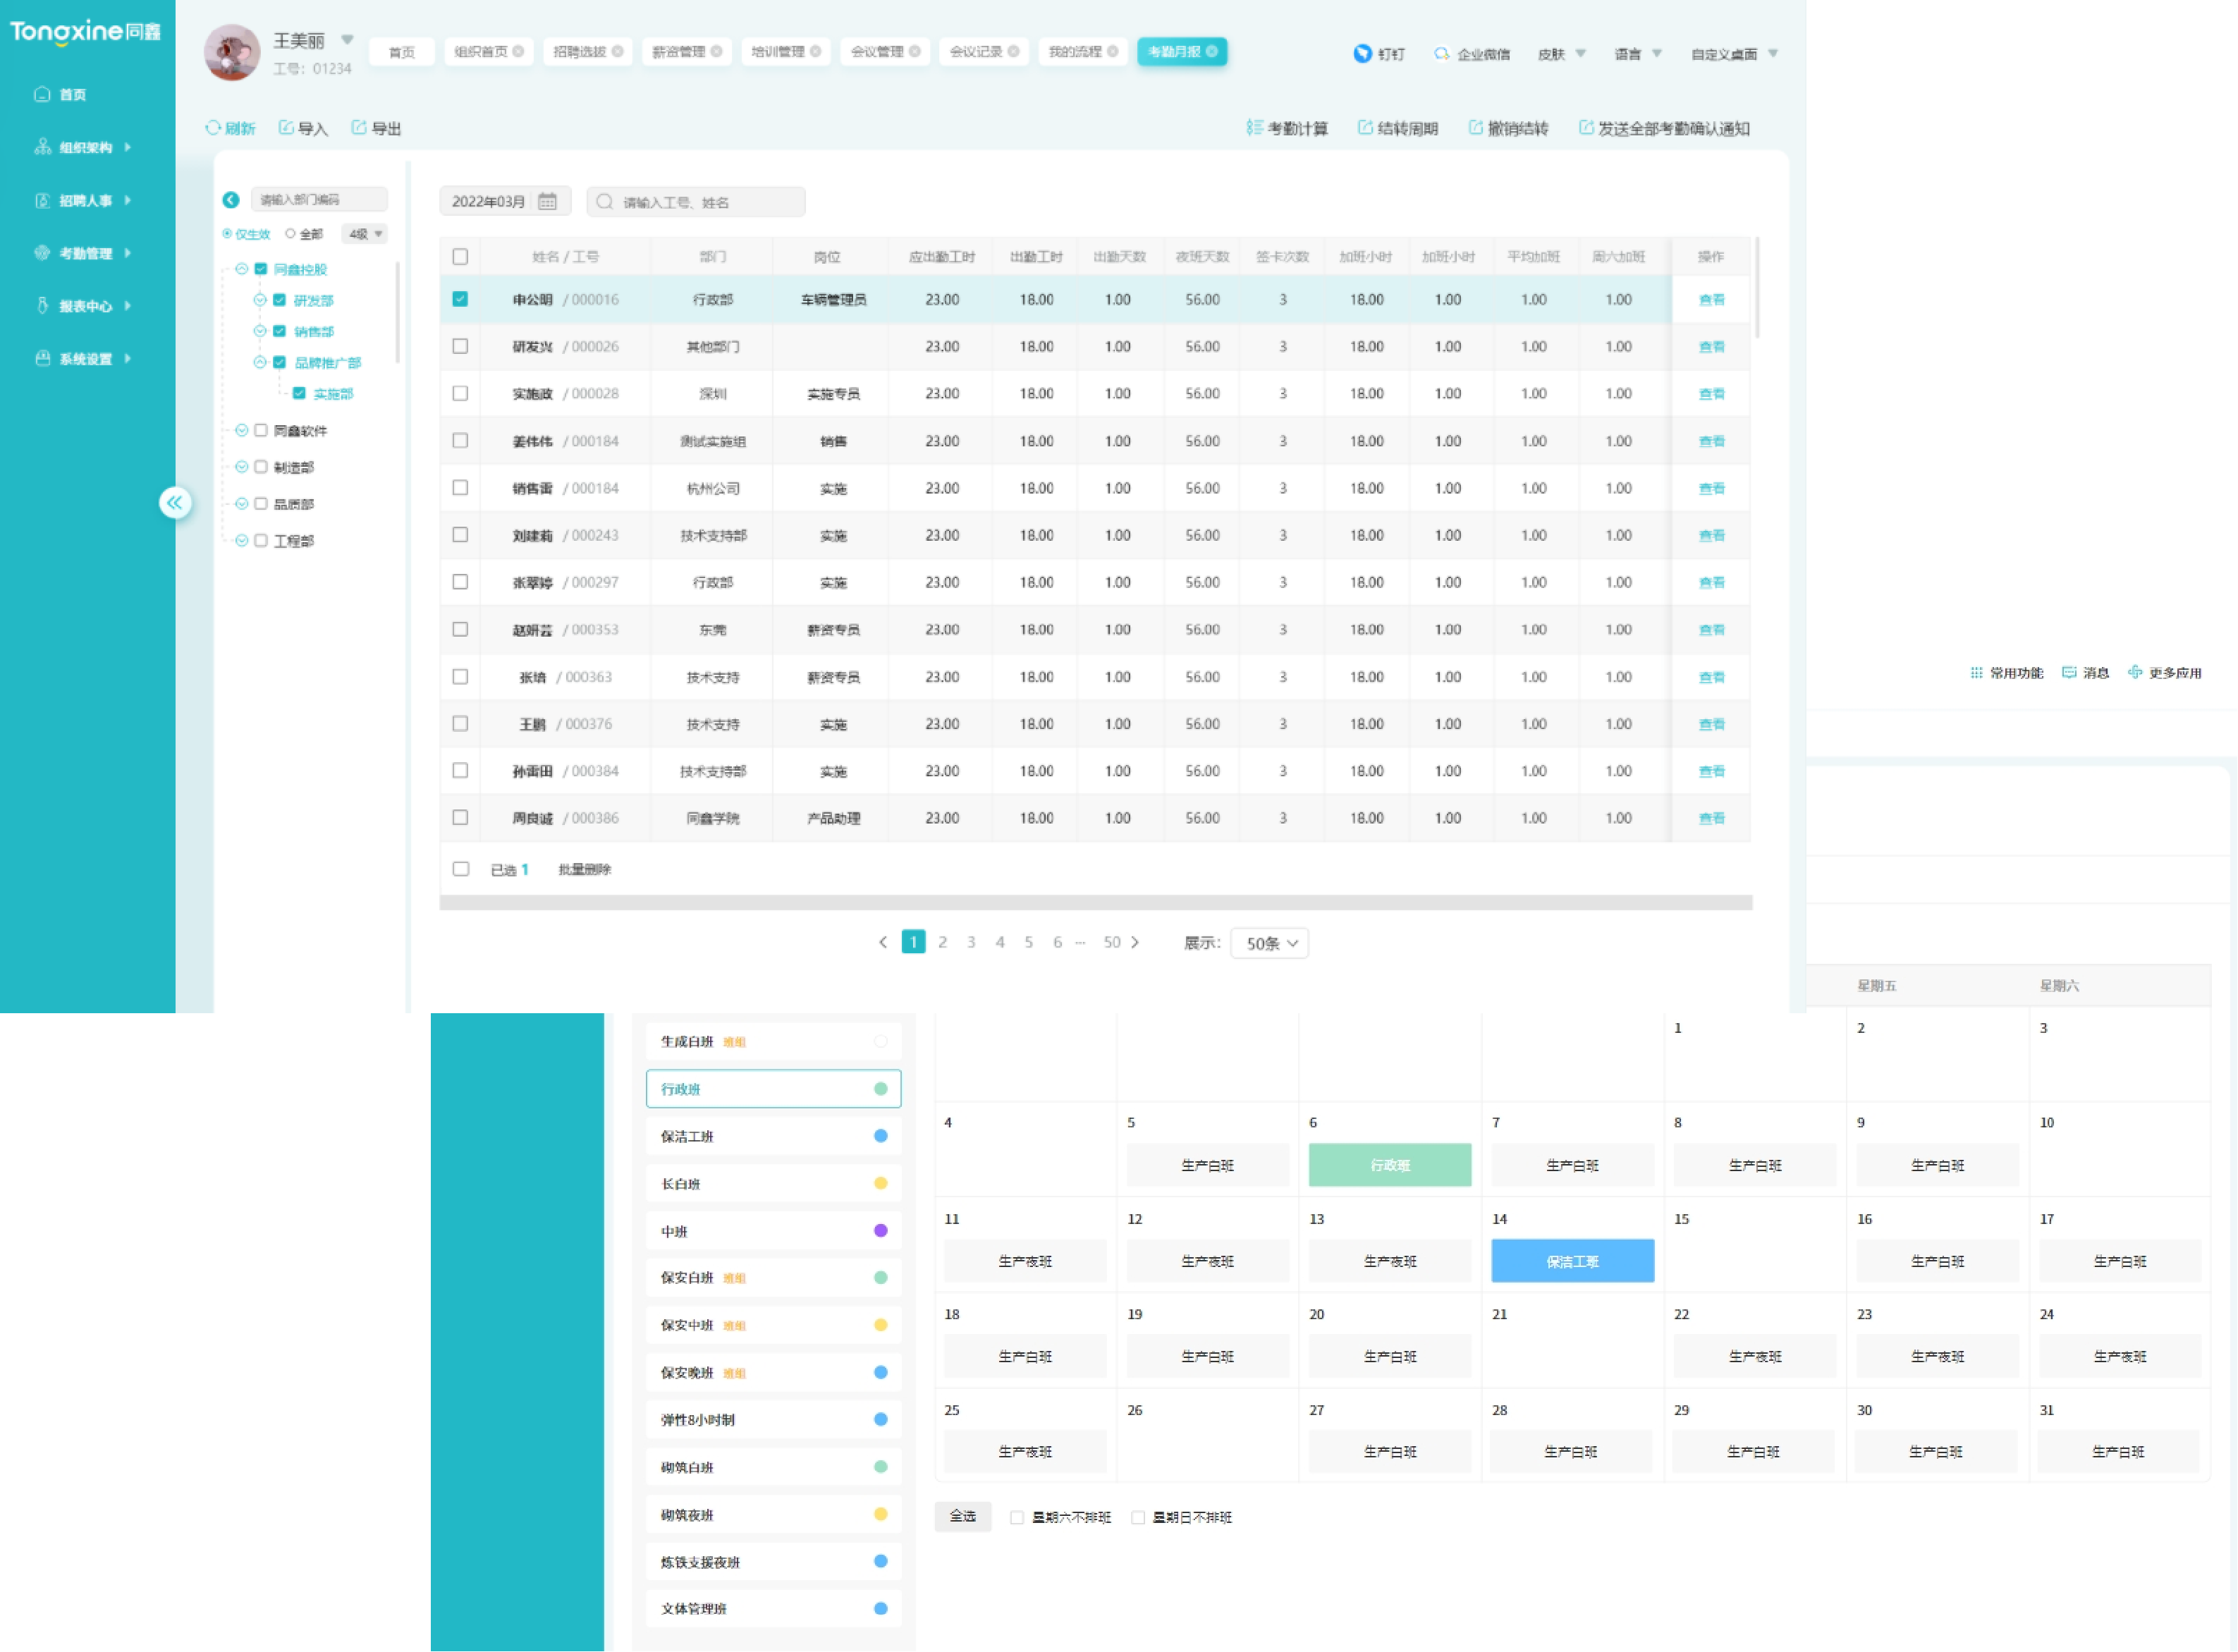This screenshot has width=2238, height=1652.
Task: Click the 刷新 refresh icon
Action: 213,128
